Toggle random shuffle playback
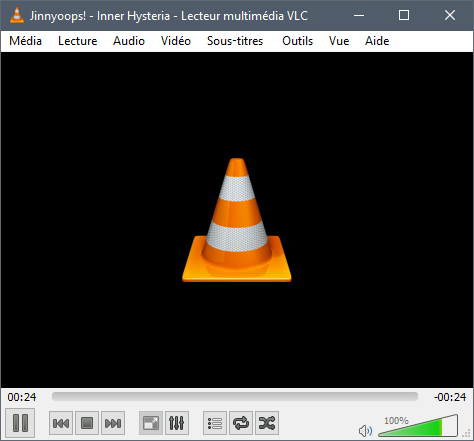 tap(267, 423)
